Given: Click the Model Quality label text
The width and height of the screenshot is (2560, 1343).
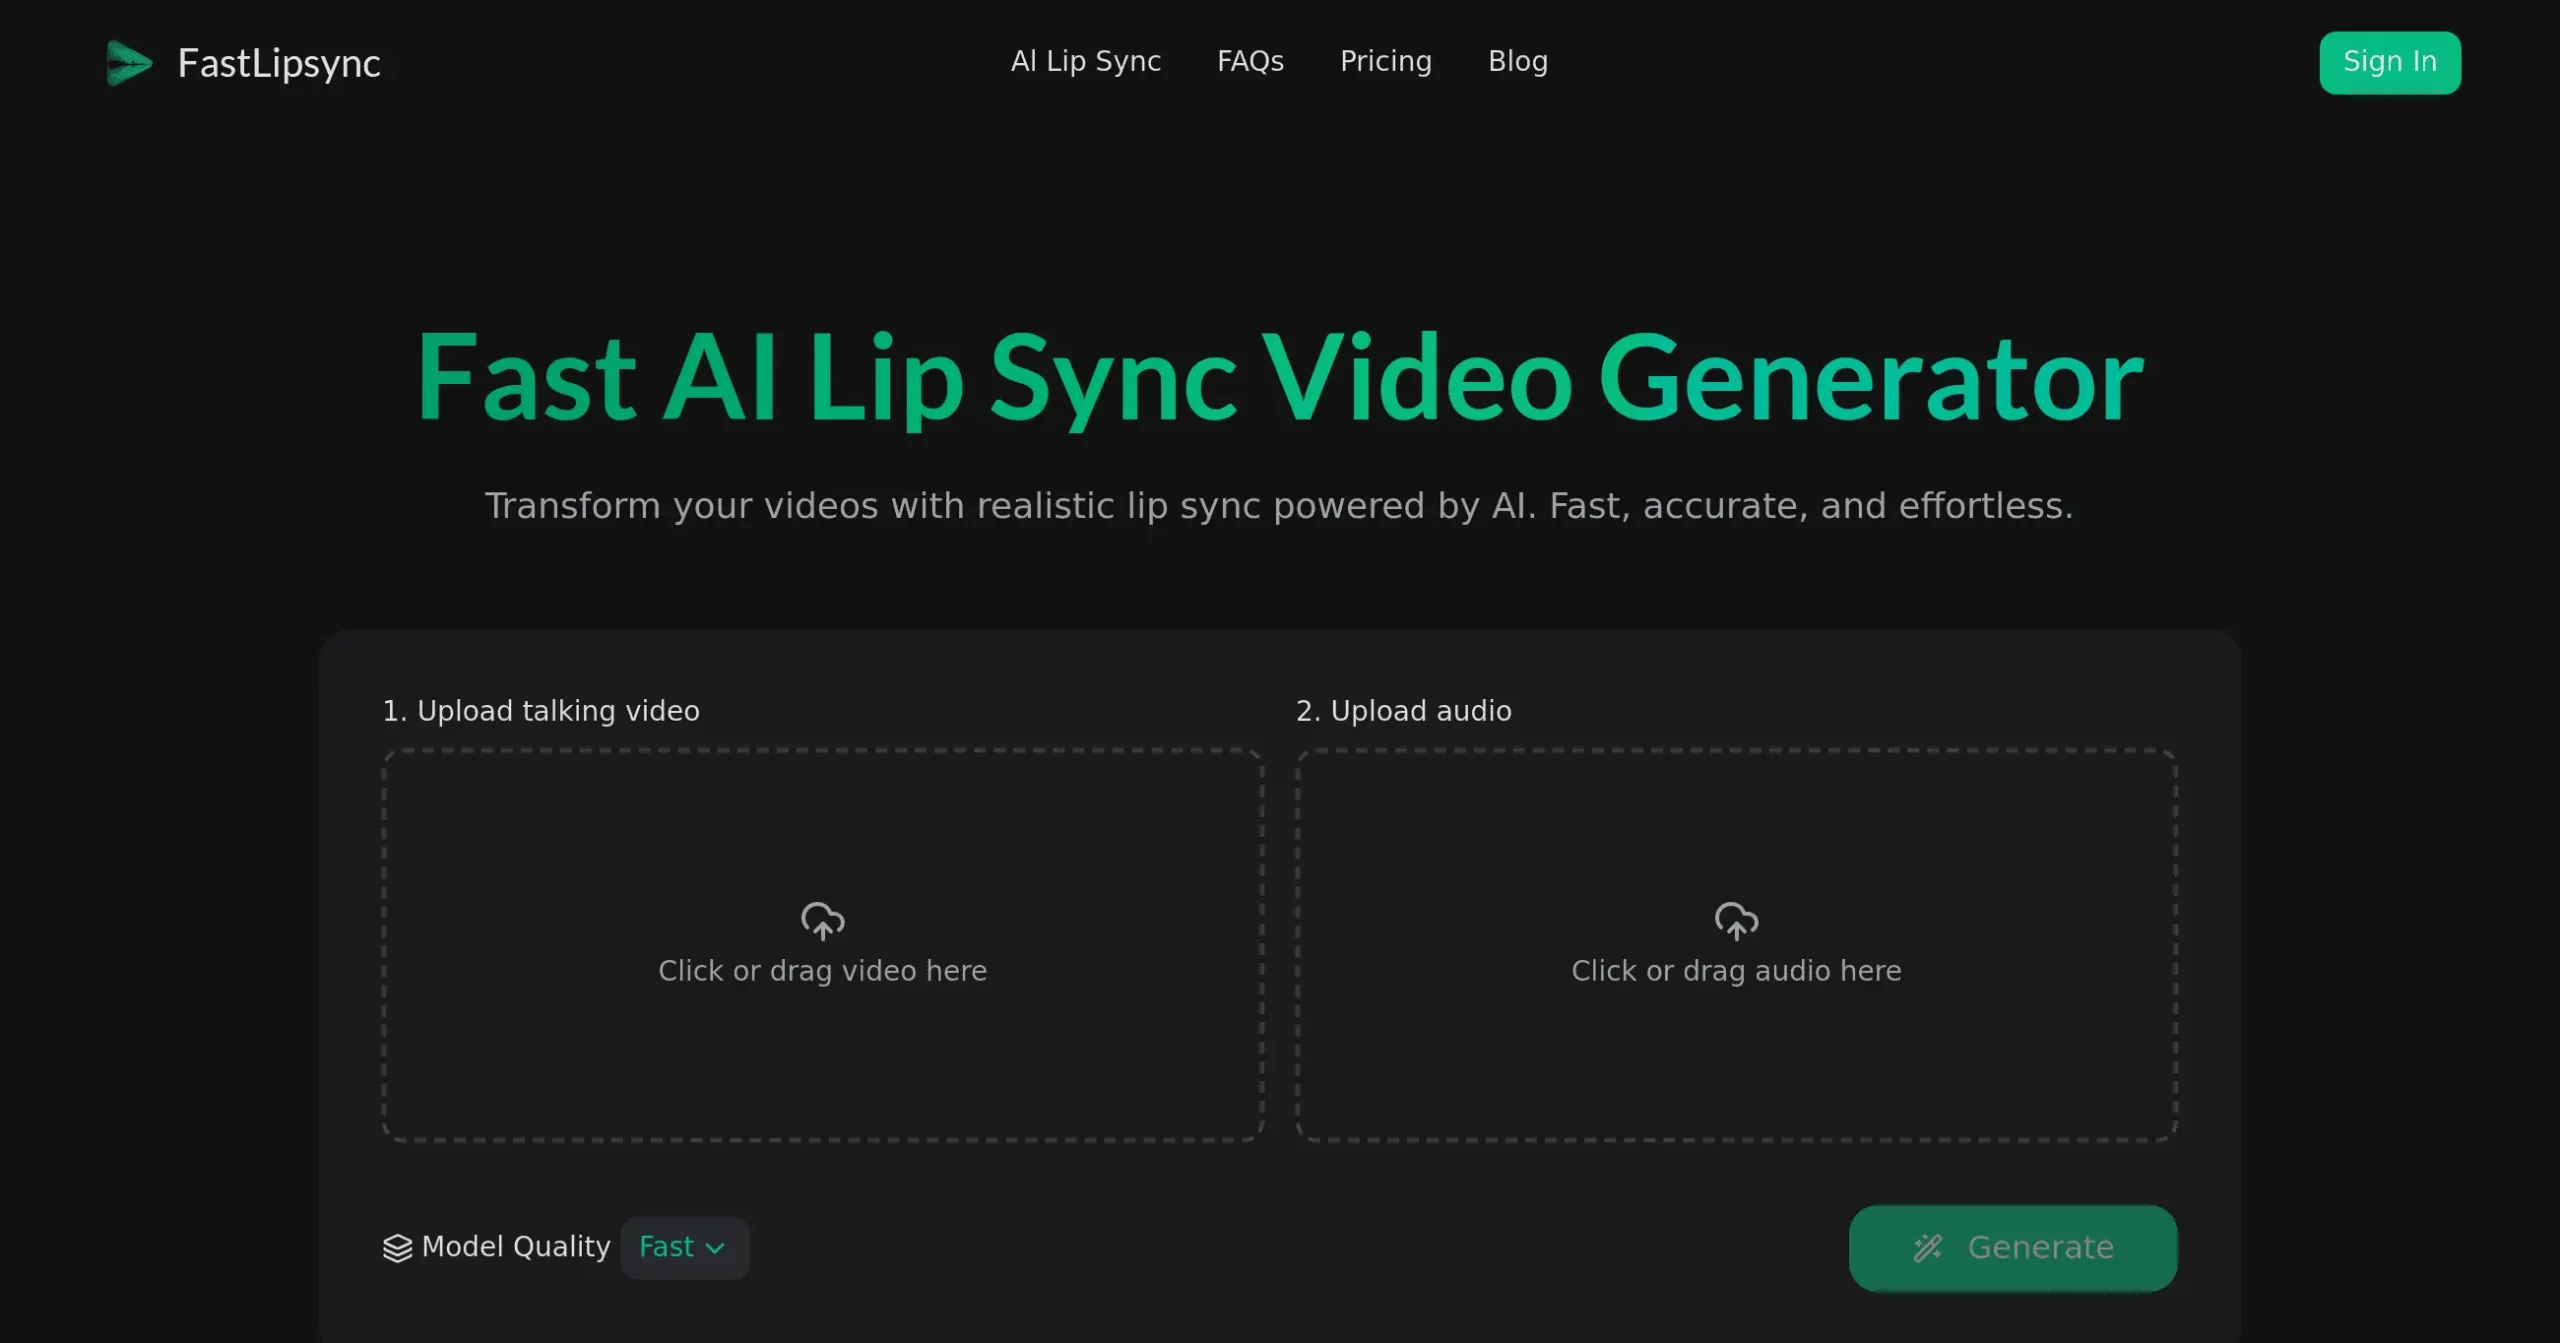Looking at the screenshot, I should (x=515, y=1247).
